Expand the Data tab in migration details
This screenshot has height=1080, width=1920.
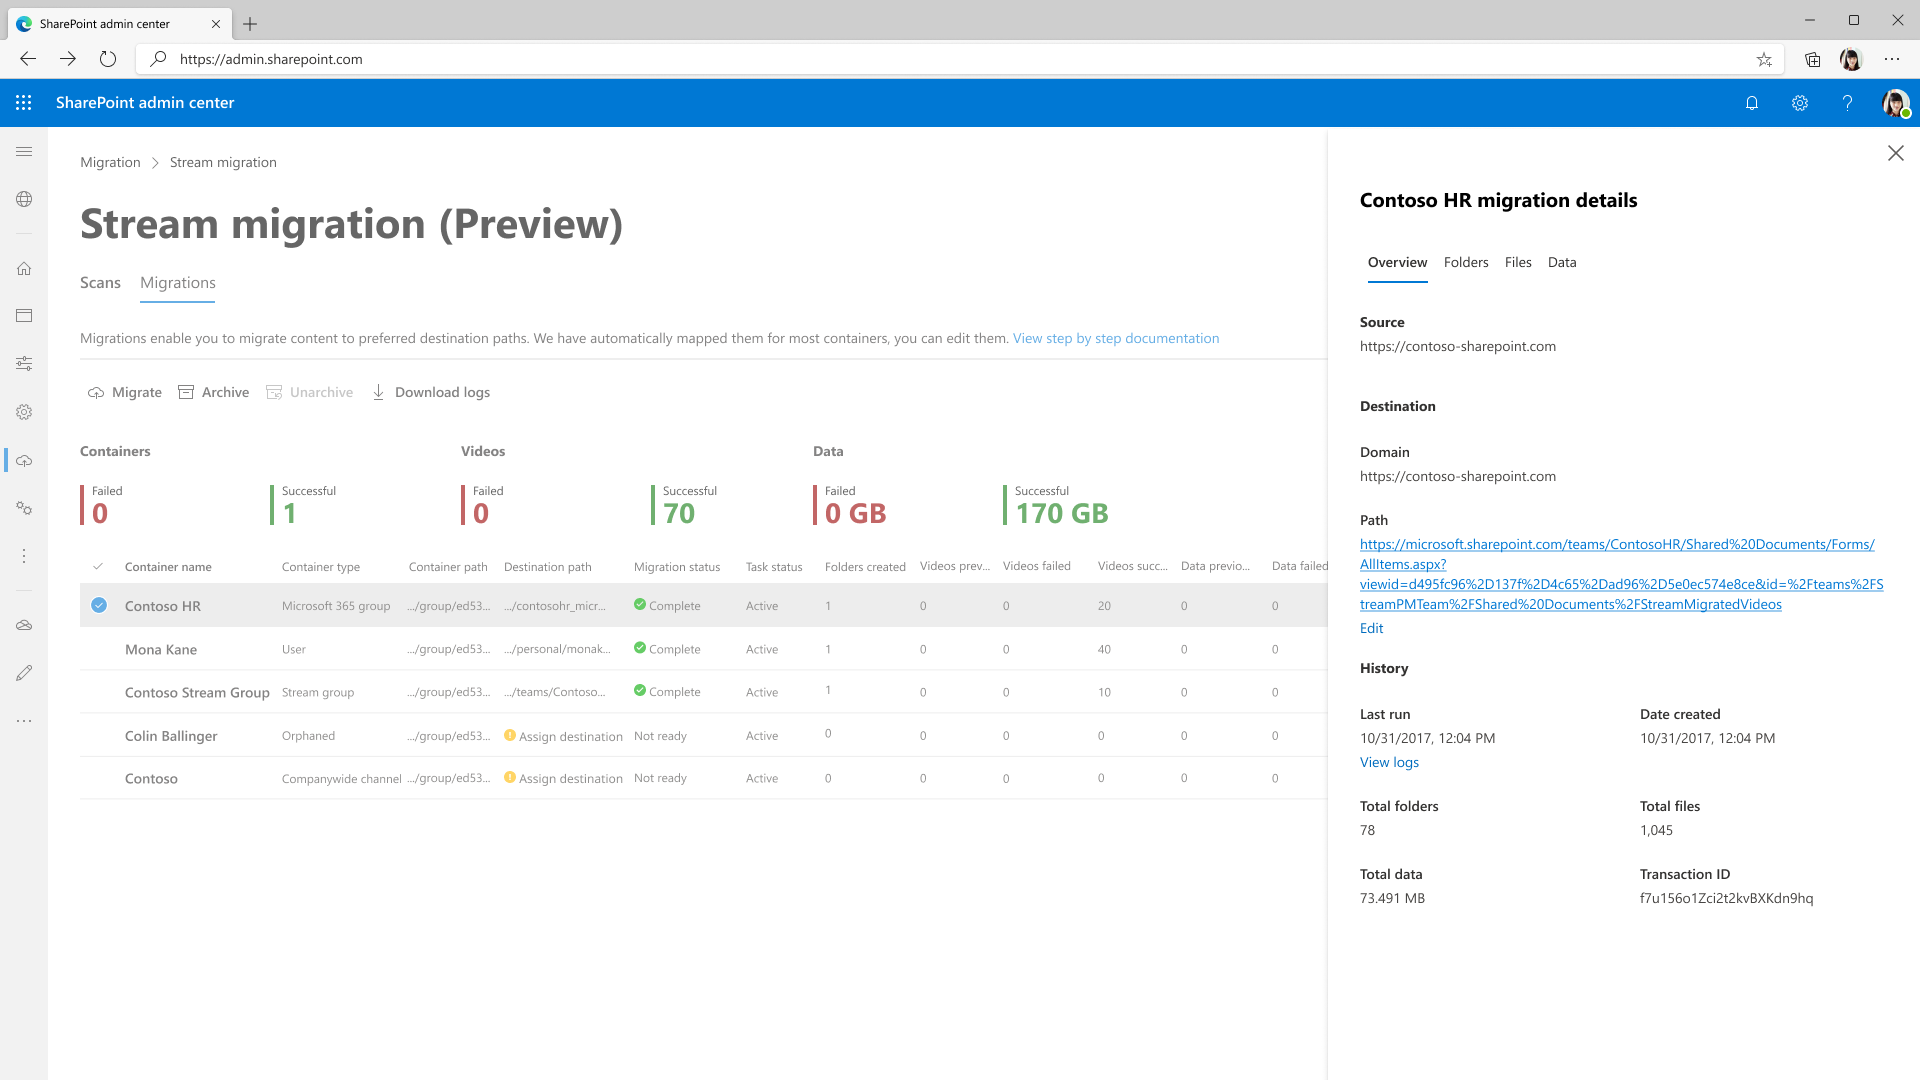[x=1561, y=261]
